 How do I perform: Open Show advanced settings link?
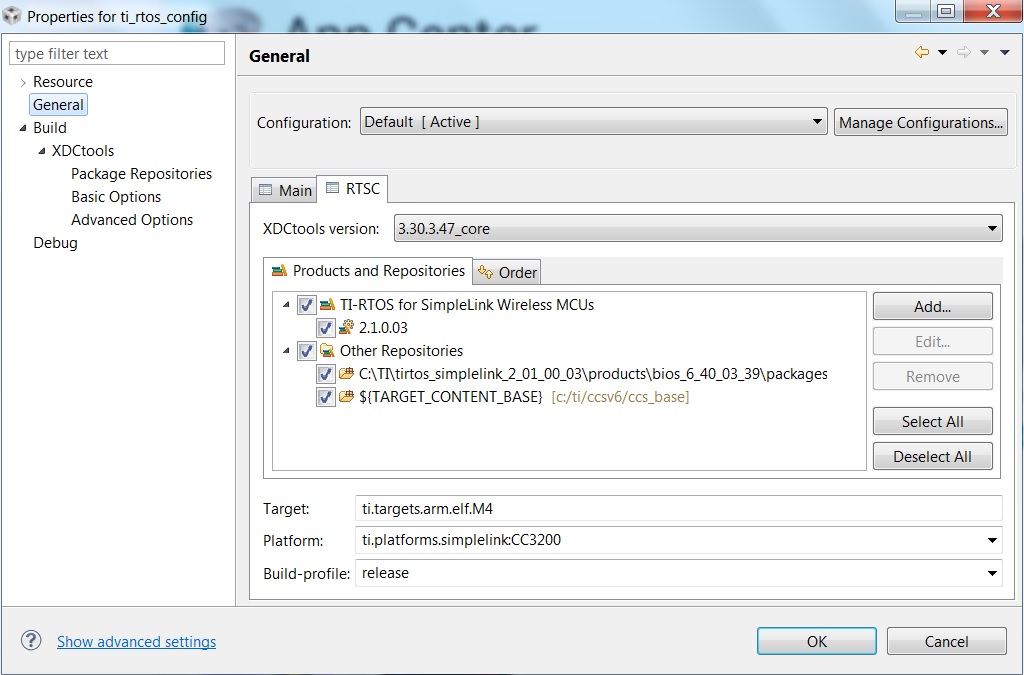(x=136, y=642)
